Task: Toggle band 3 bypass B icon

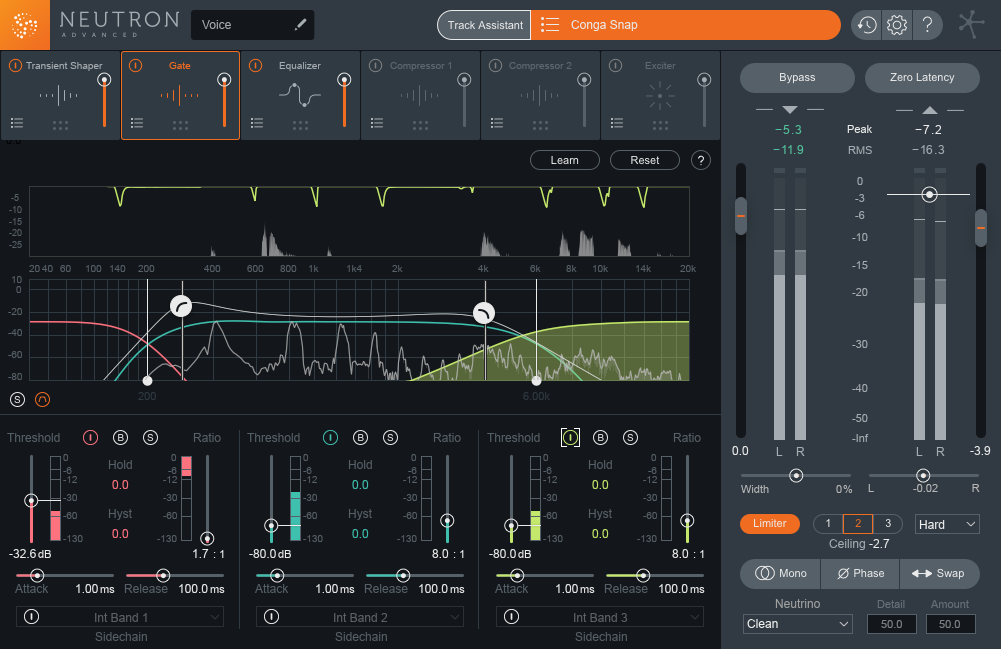Action: (x=600, y=437)
